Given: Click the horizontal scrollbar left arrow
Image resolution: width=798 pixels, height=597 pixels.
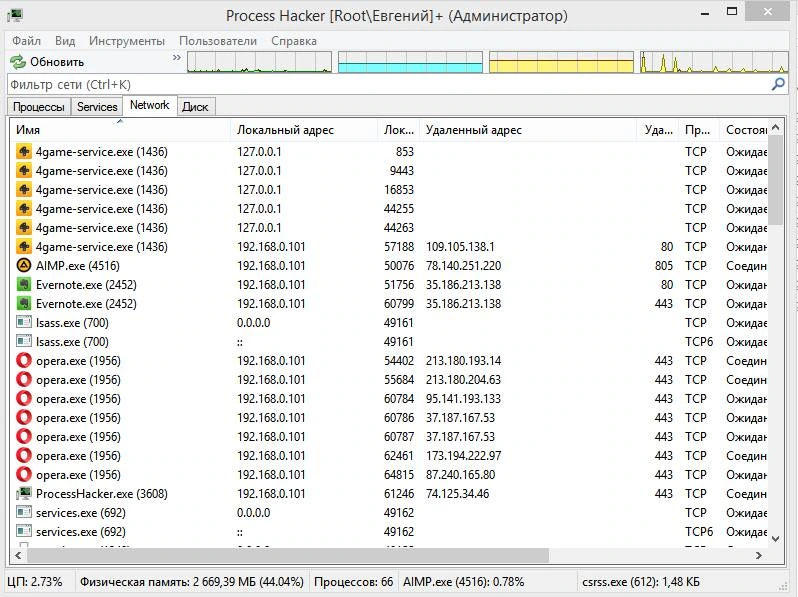Looking at the screenshot, I should [18, 555].
